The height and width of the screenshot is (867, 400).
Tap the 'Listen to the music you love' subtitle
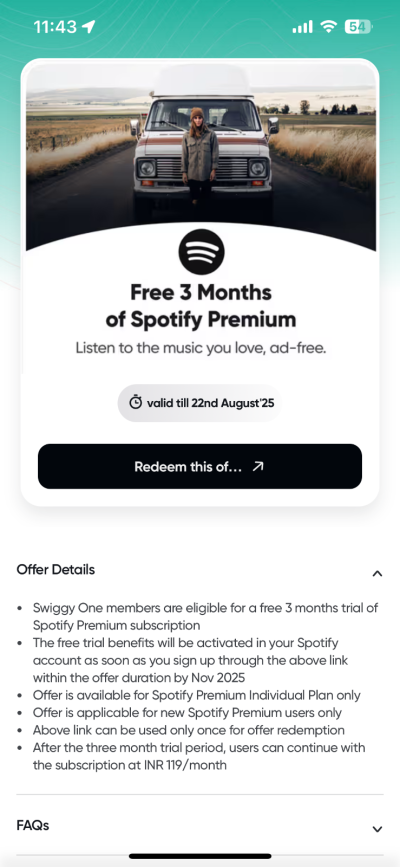[201, 348]
